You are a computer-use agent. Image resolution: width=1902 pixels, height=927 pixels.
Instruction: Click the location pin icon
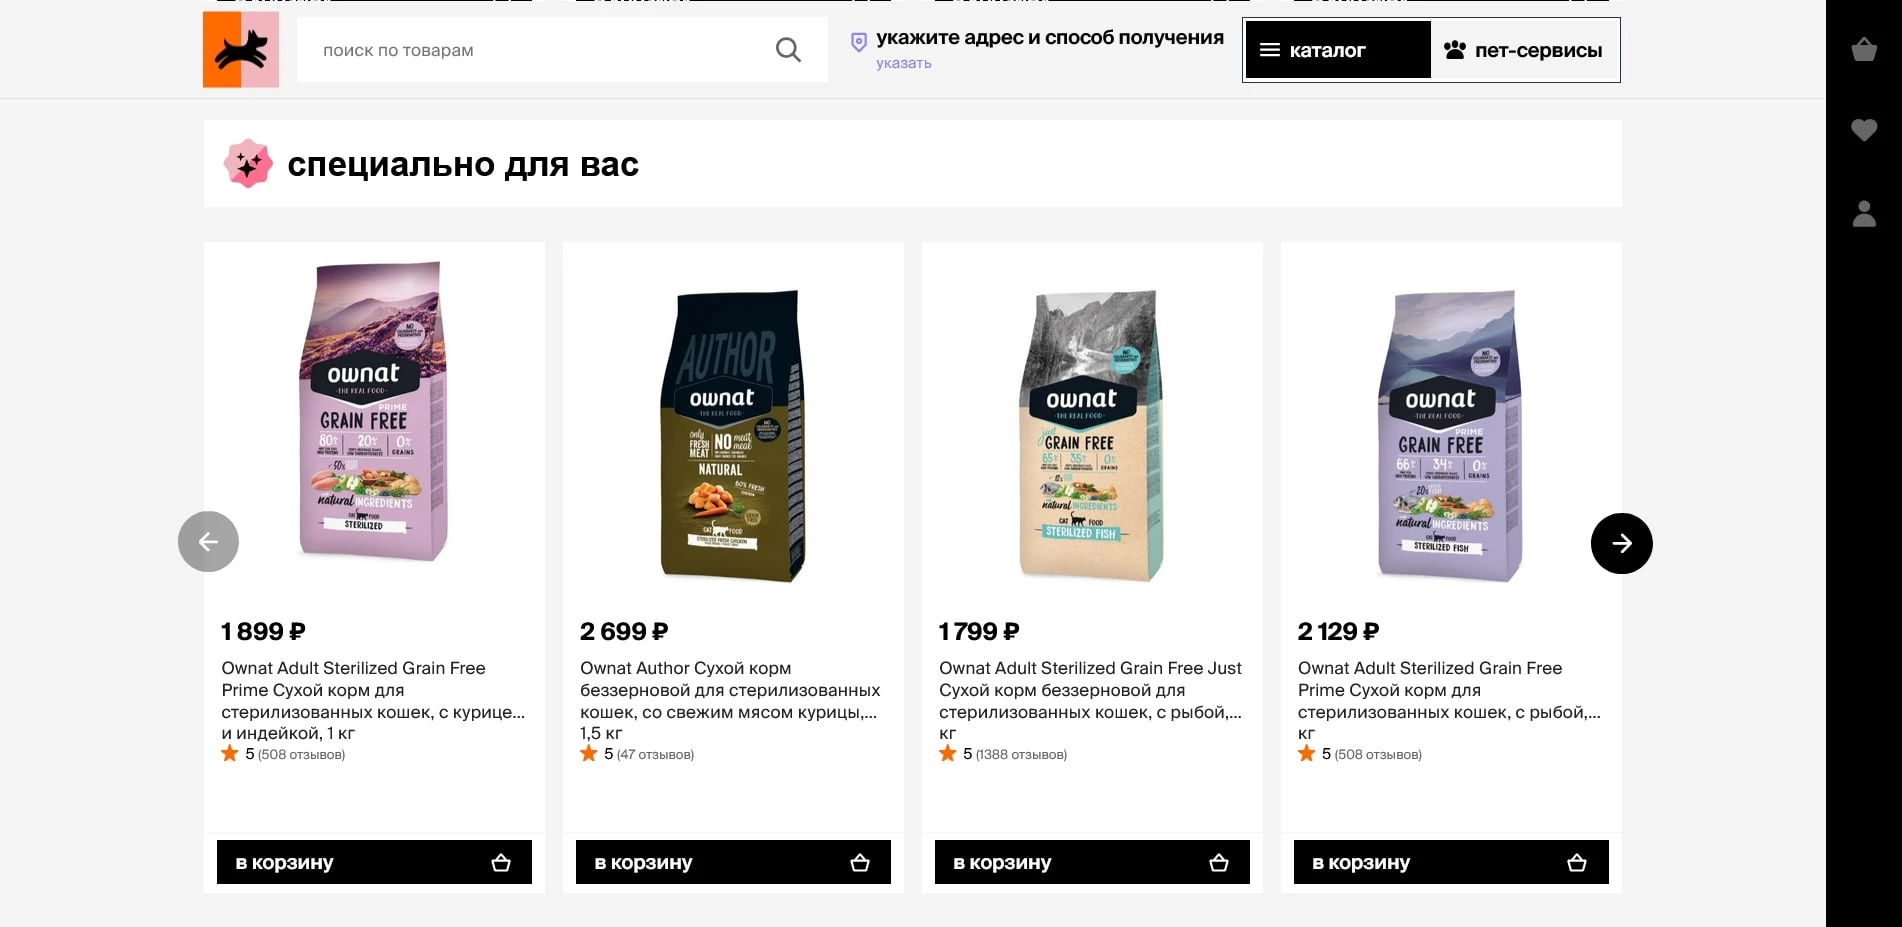pos(858,42)
